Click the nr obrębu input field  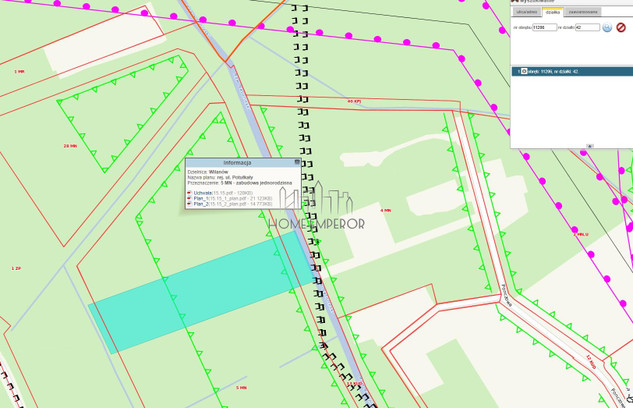tap(543, 27)
